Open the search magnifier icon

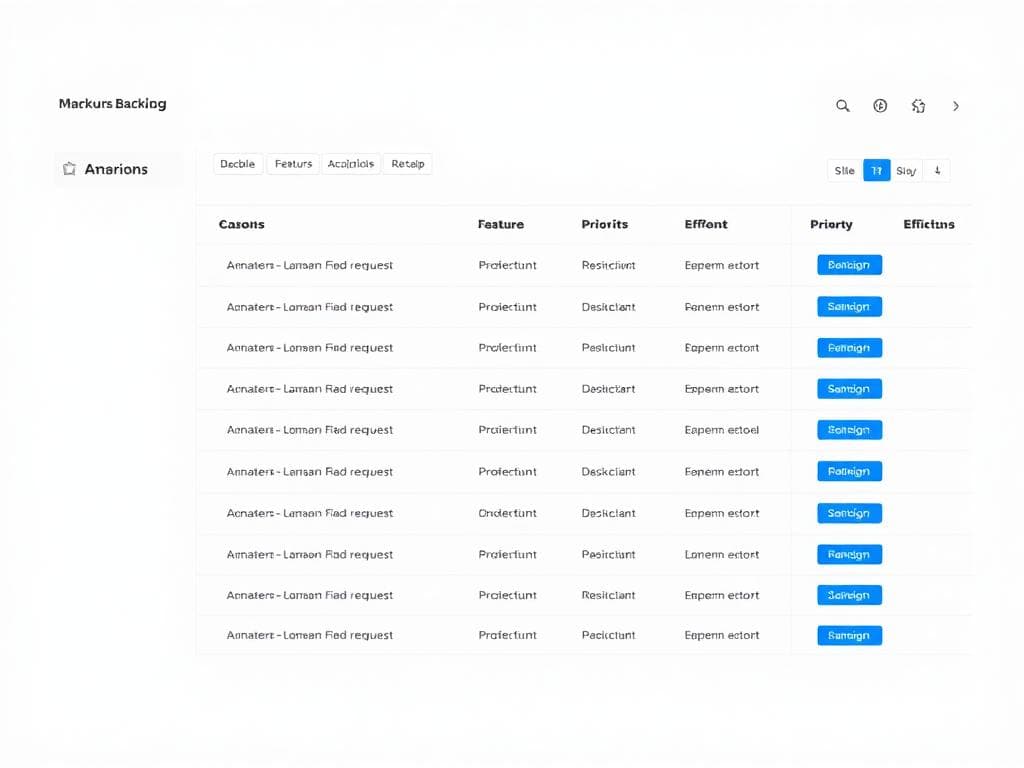[842, 105]
